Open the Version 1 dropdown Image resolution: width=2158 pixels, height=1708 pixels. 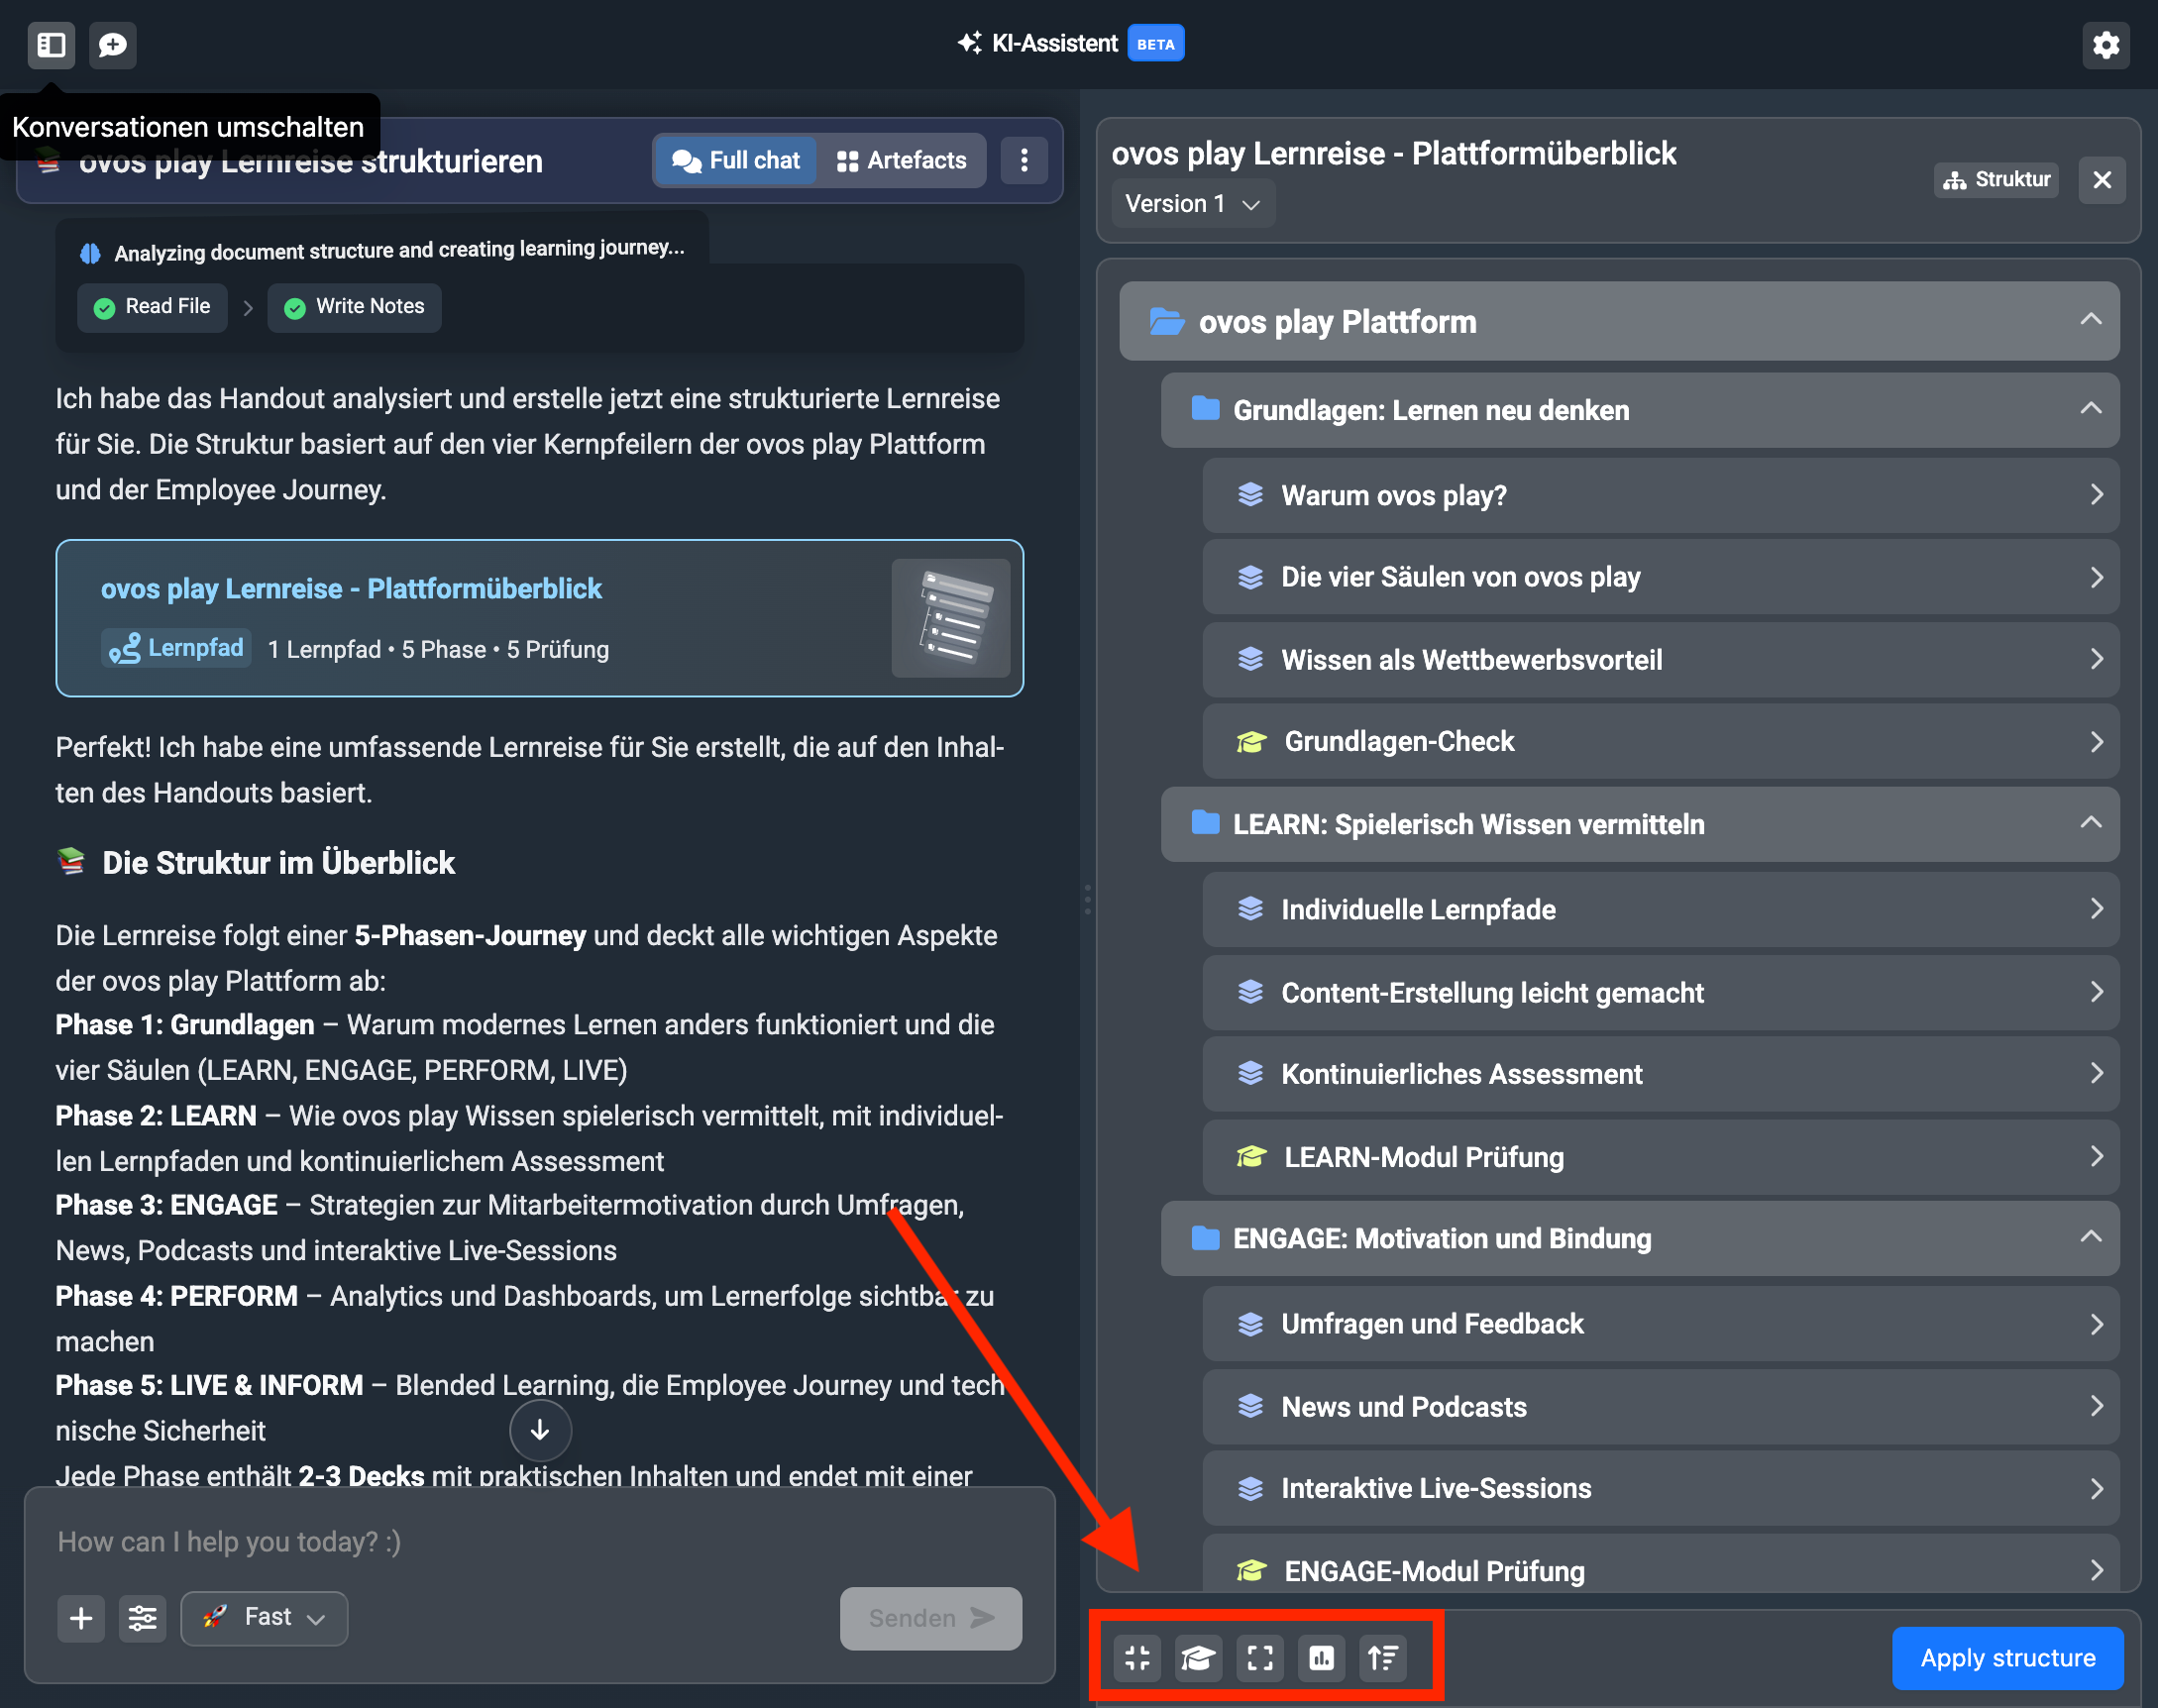(x=1192, y=204)
